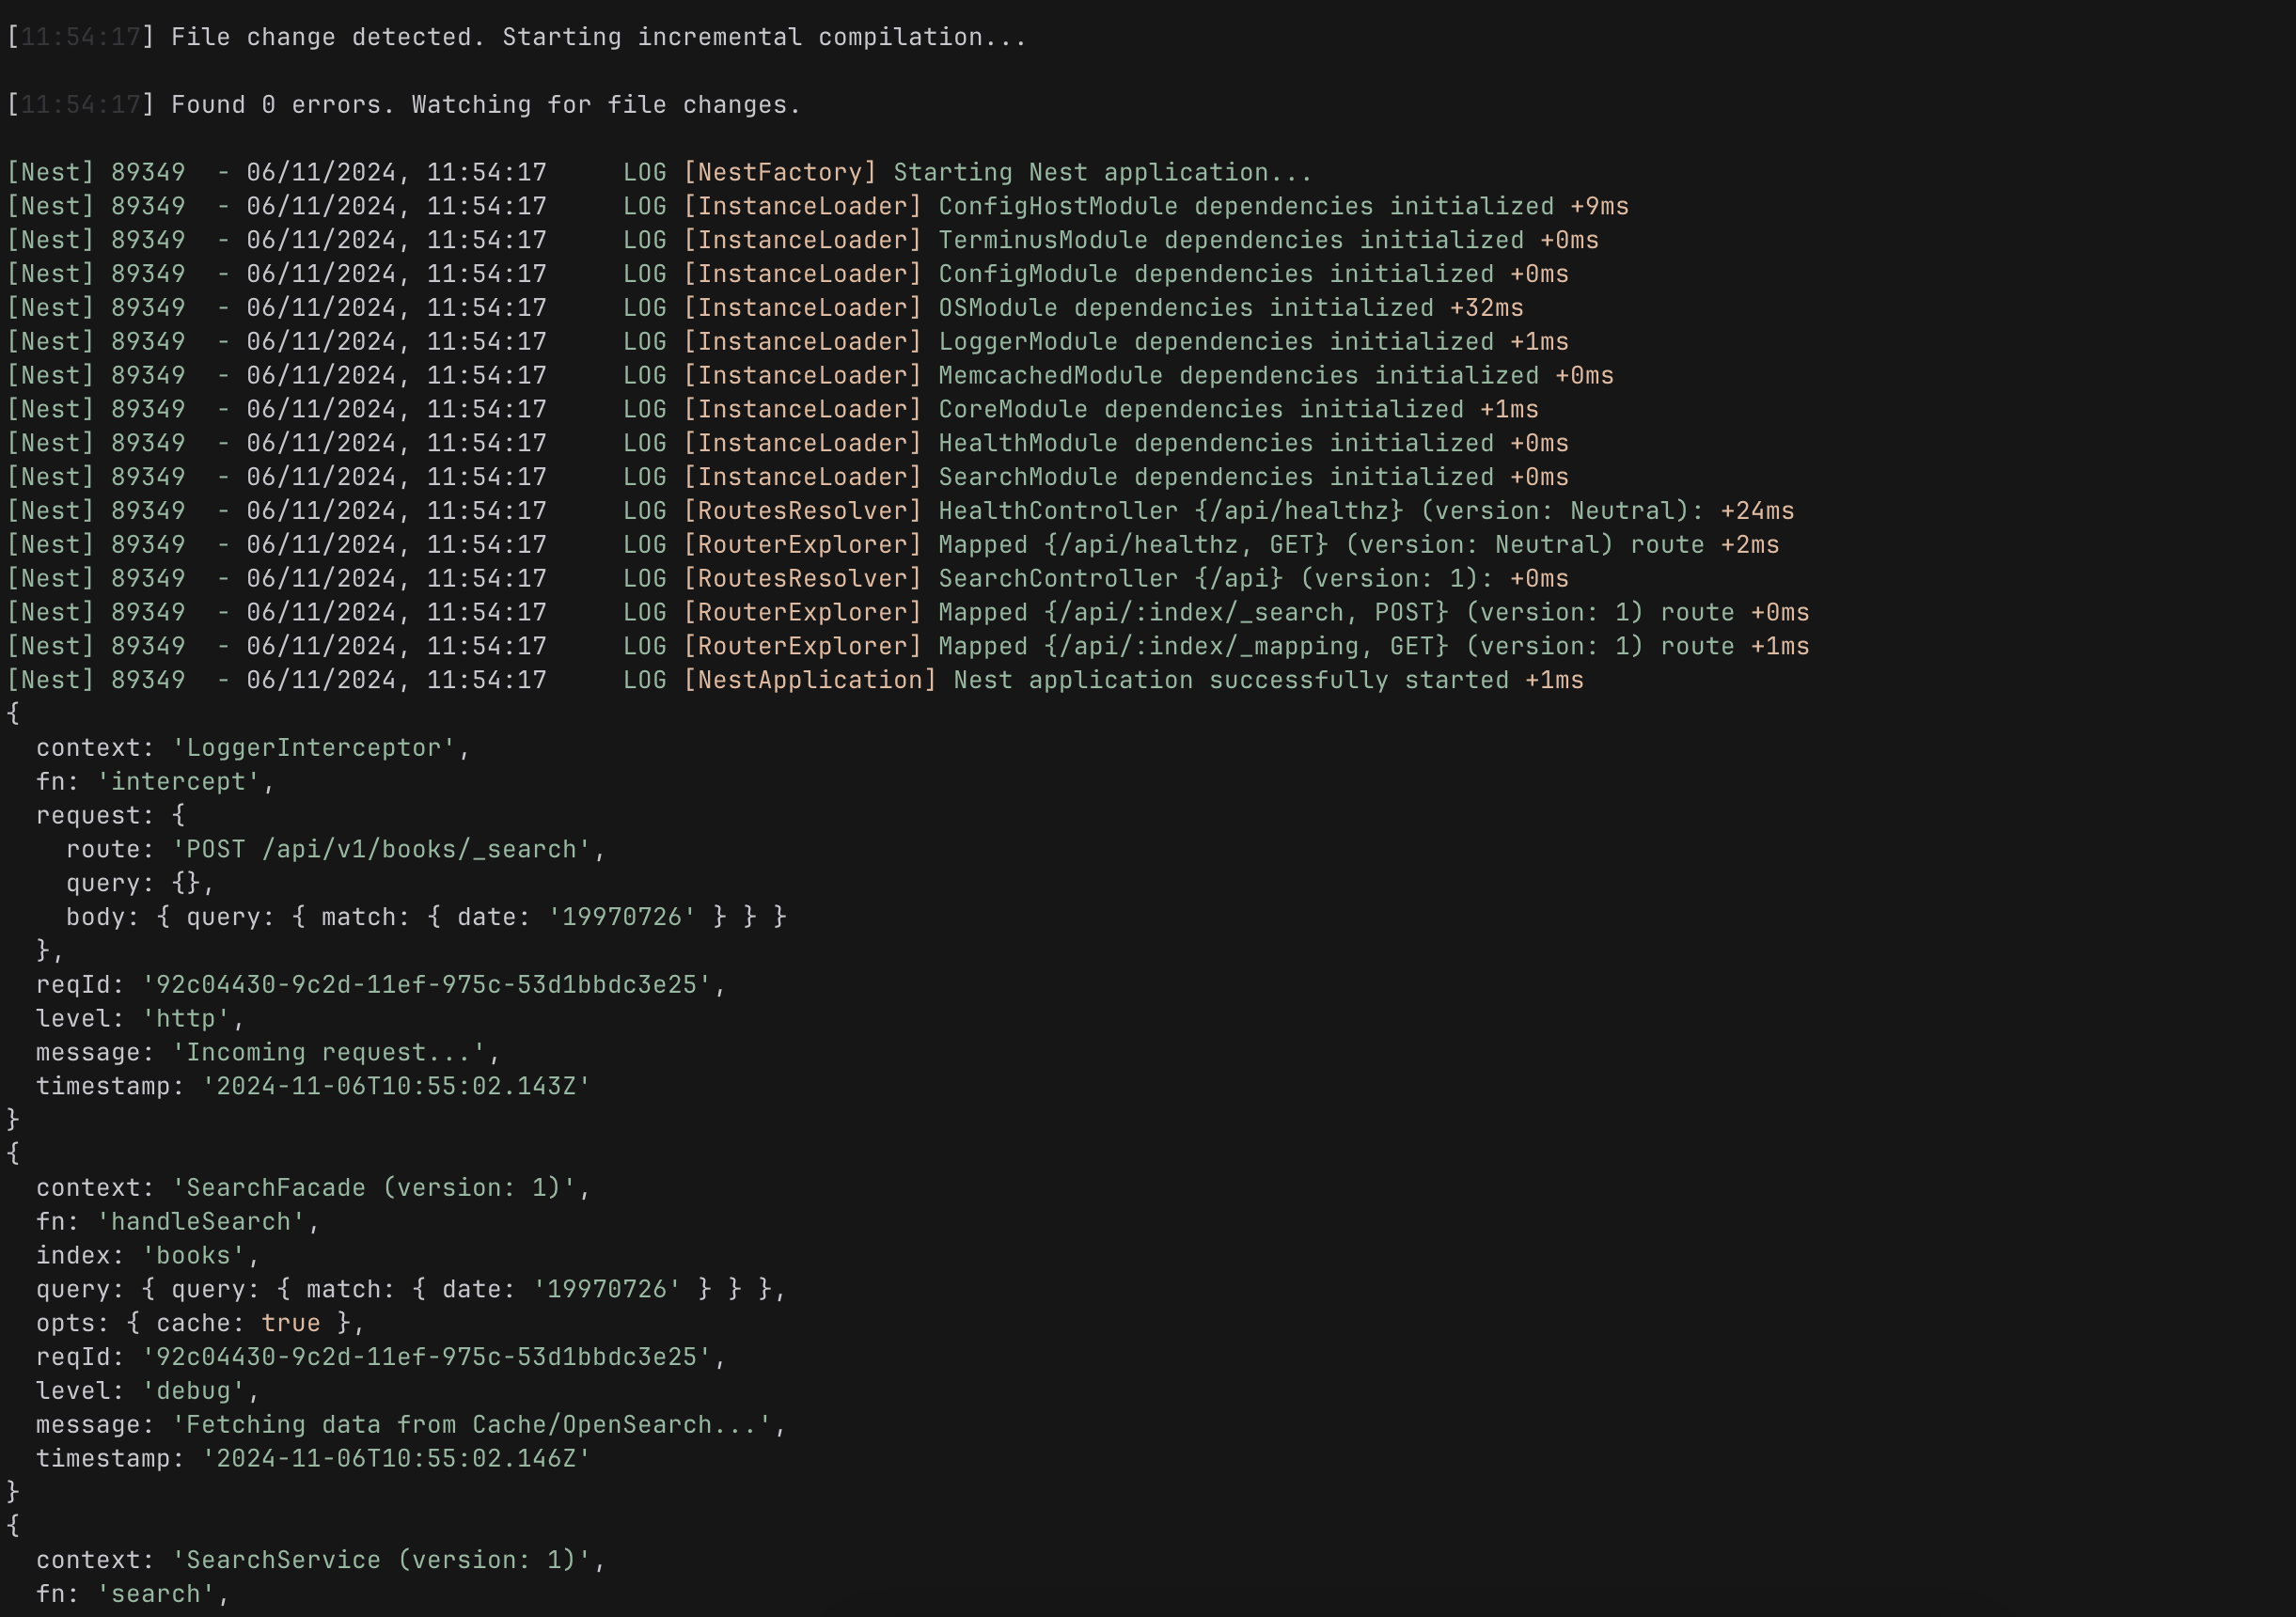
Task: Click the level: 'http' line
Action: [140, 1019]
